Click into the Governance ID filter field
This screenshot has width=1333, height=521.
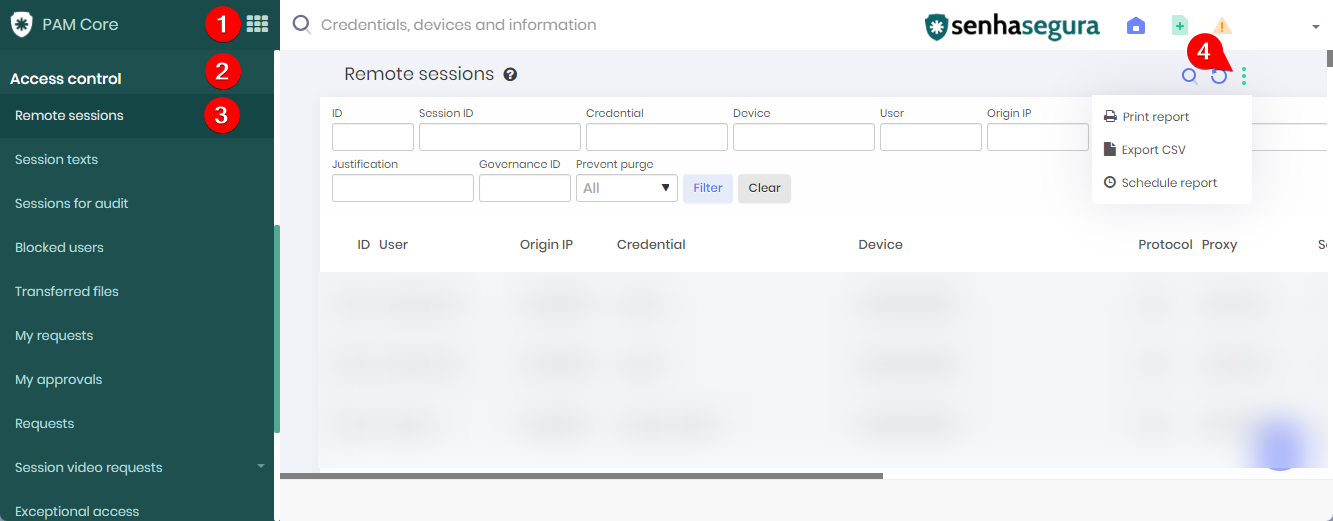coord(525,188)
